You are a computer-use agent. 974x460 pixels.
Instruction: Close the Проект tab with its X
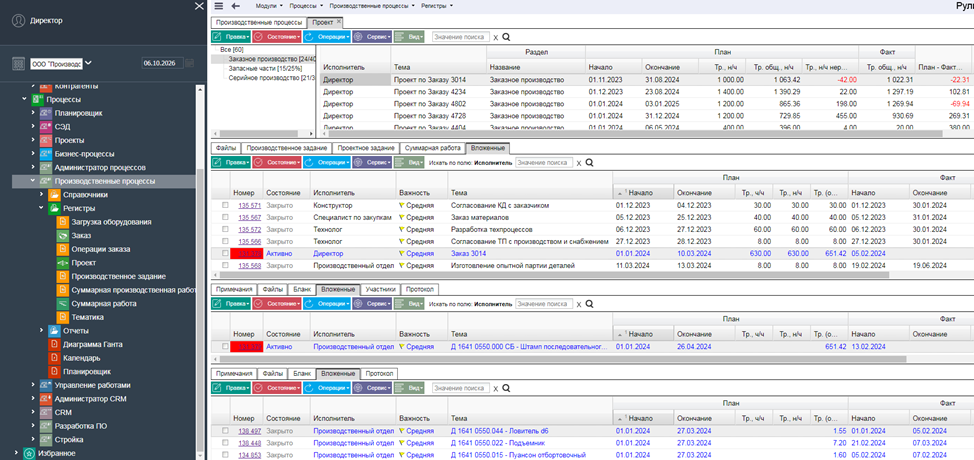click(x=339, y=22)
